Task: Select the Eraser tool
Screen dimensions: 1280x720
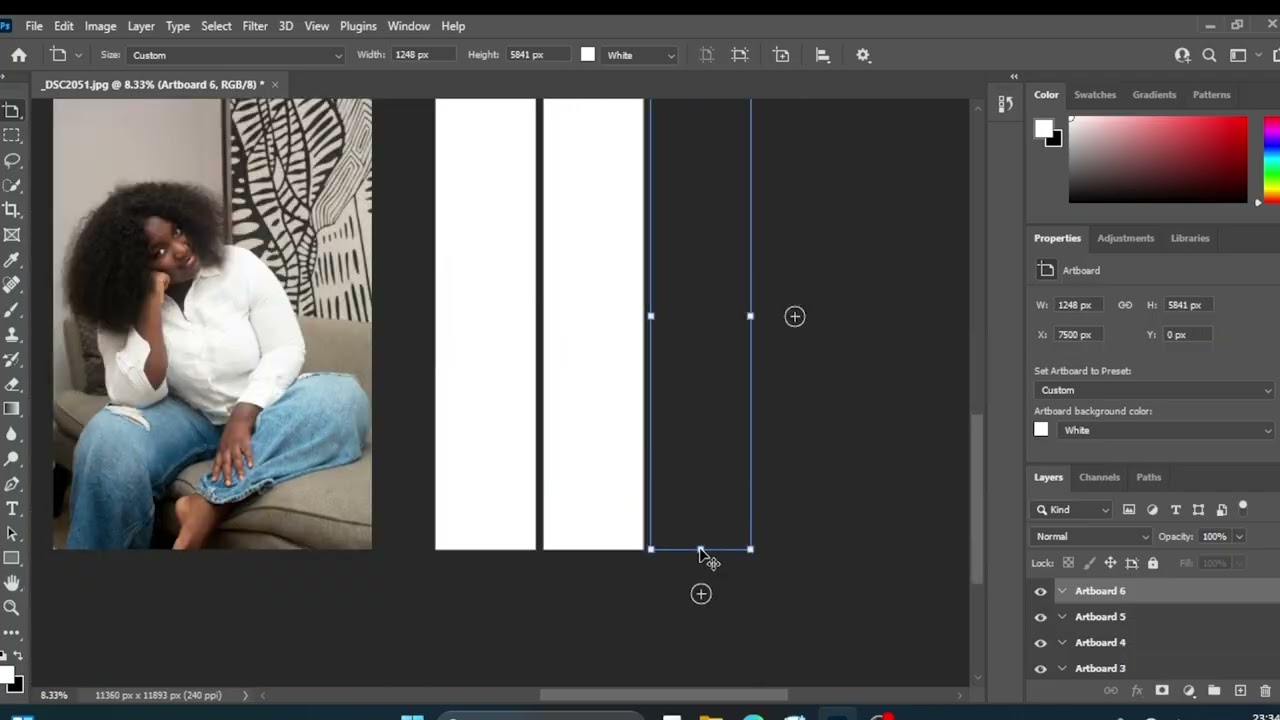Action: (12, 384)
